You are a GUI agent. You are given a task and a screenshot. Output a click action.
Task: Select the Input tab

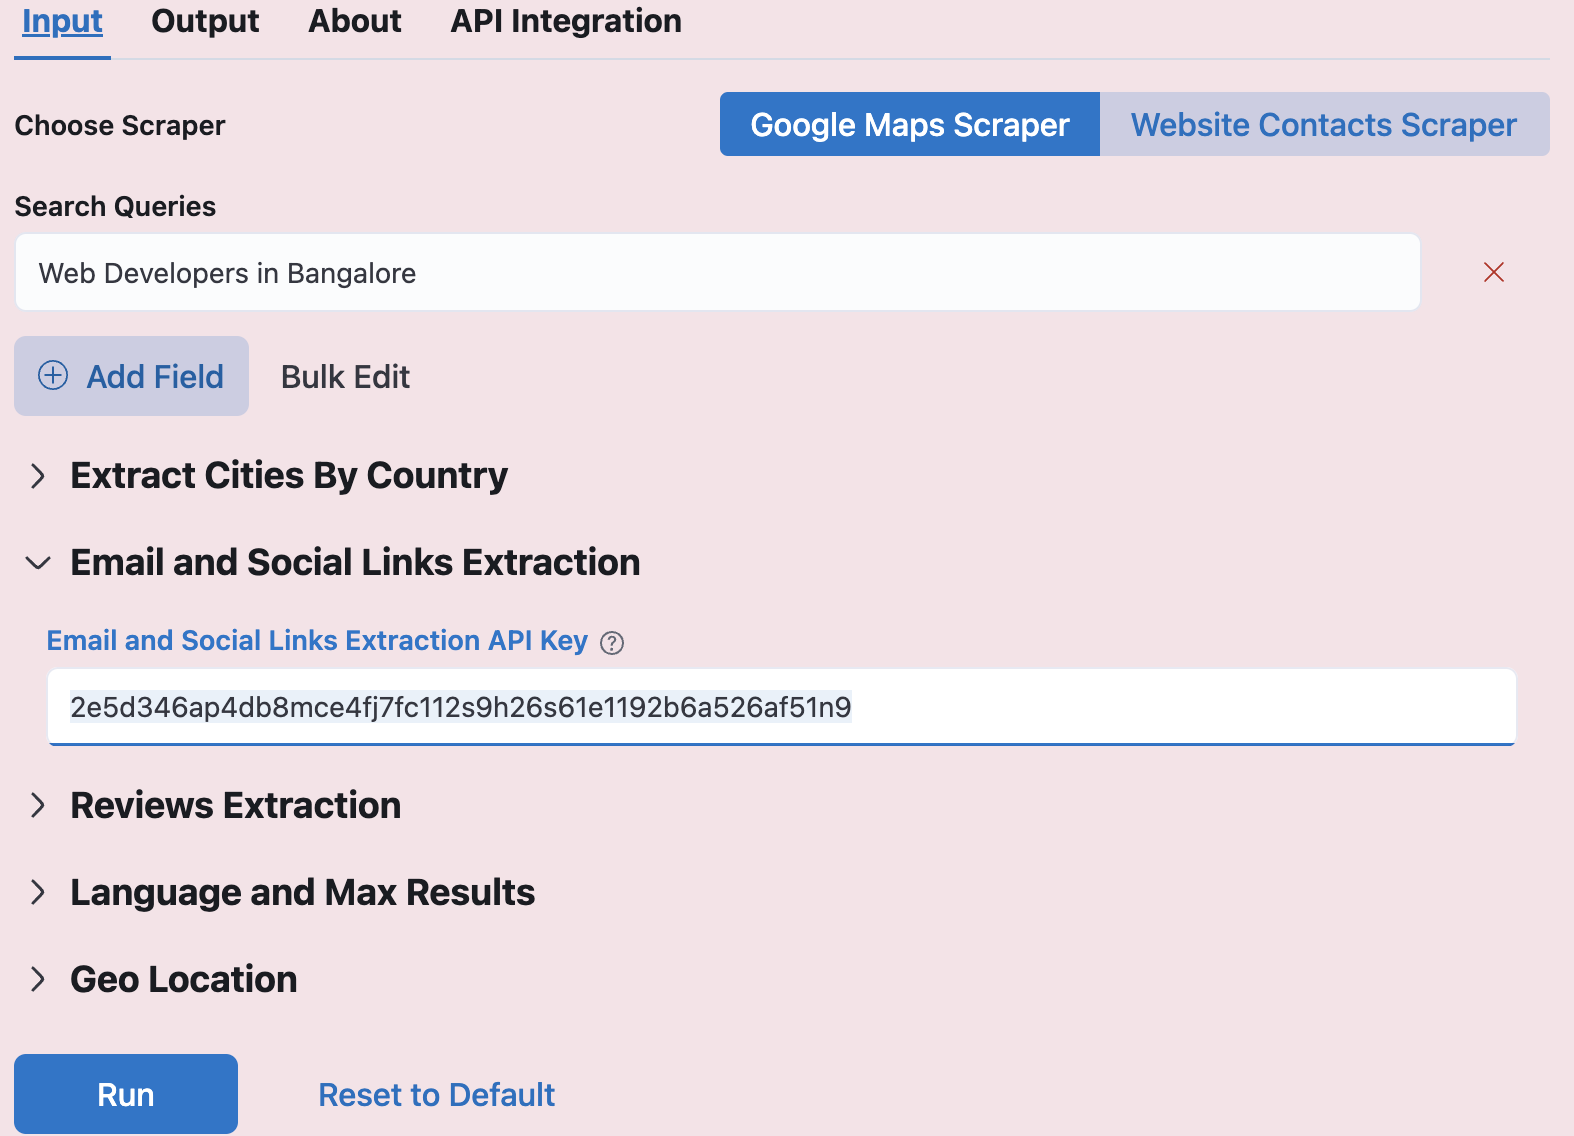coord(62,21)
